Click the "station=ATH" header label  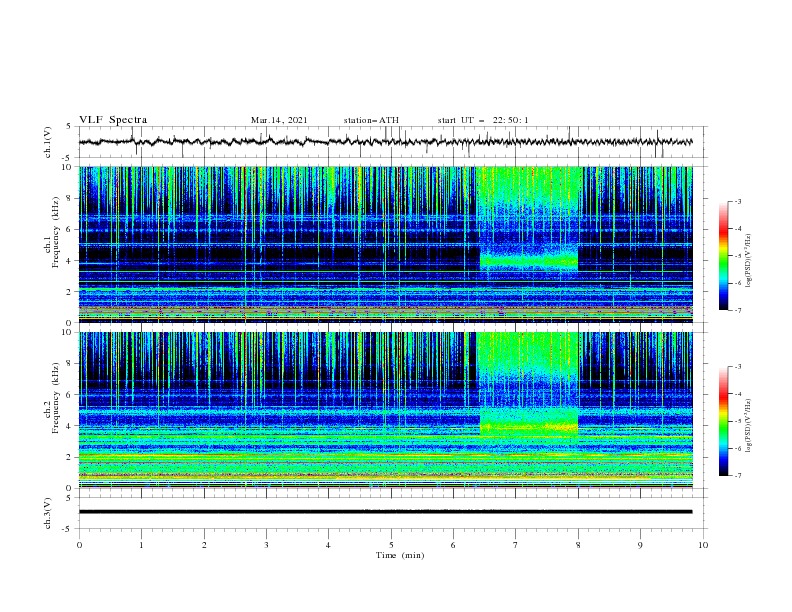tap(371, 120)
